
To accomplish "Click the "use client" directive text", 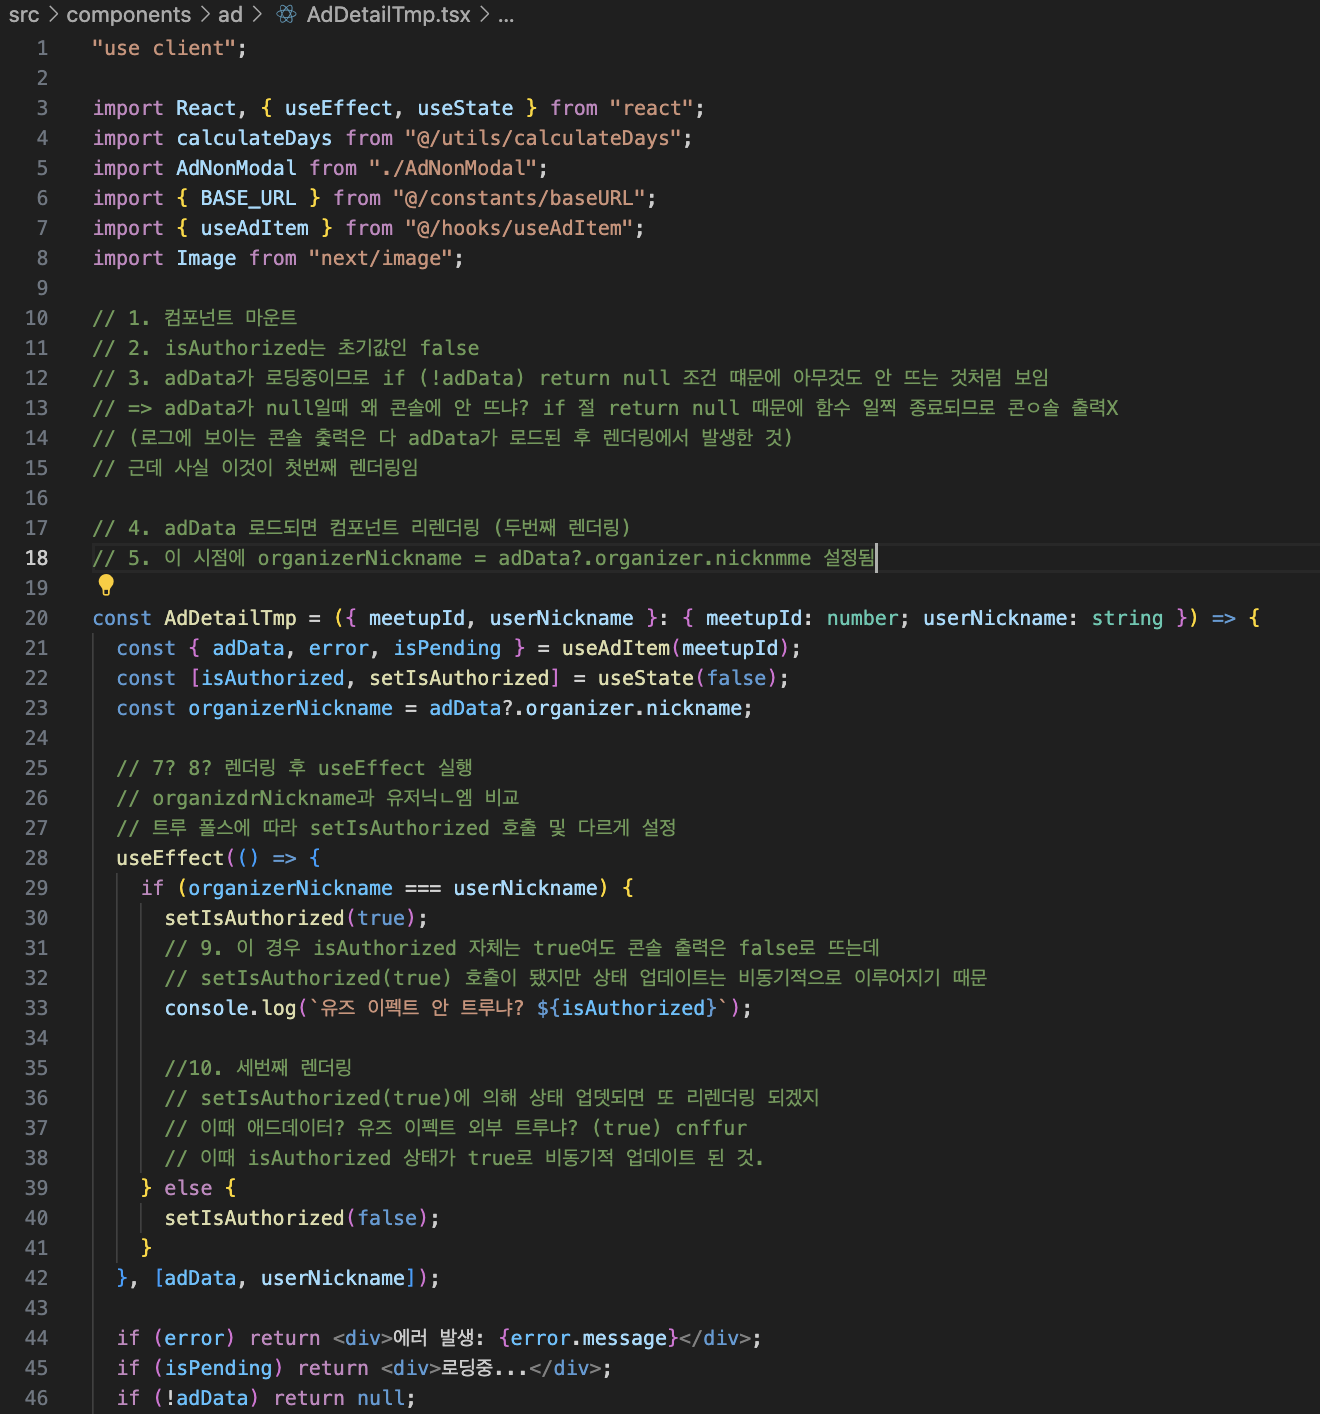I will pyautogui.click(x=163, y=48).
